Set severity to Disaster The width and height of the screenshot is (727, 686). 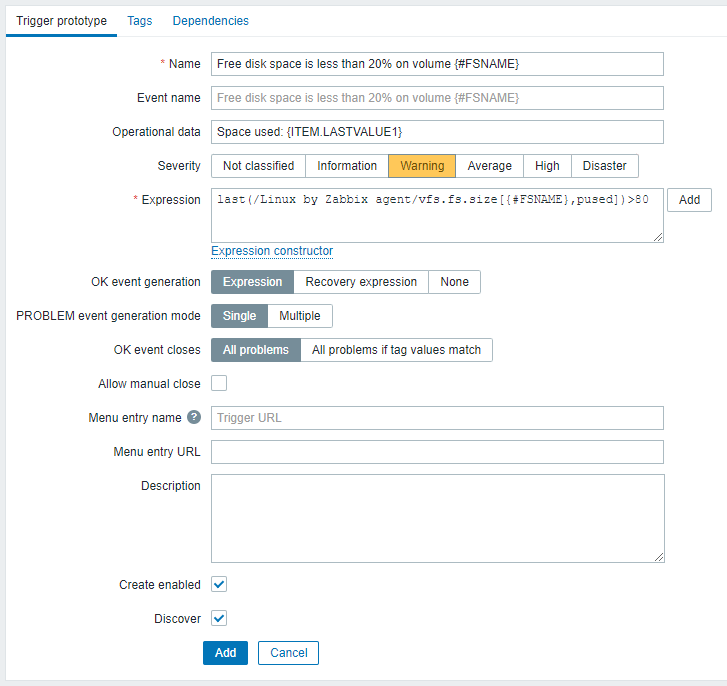605,166
